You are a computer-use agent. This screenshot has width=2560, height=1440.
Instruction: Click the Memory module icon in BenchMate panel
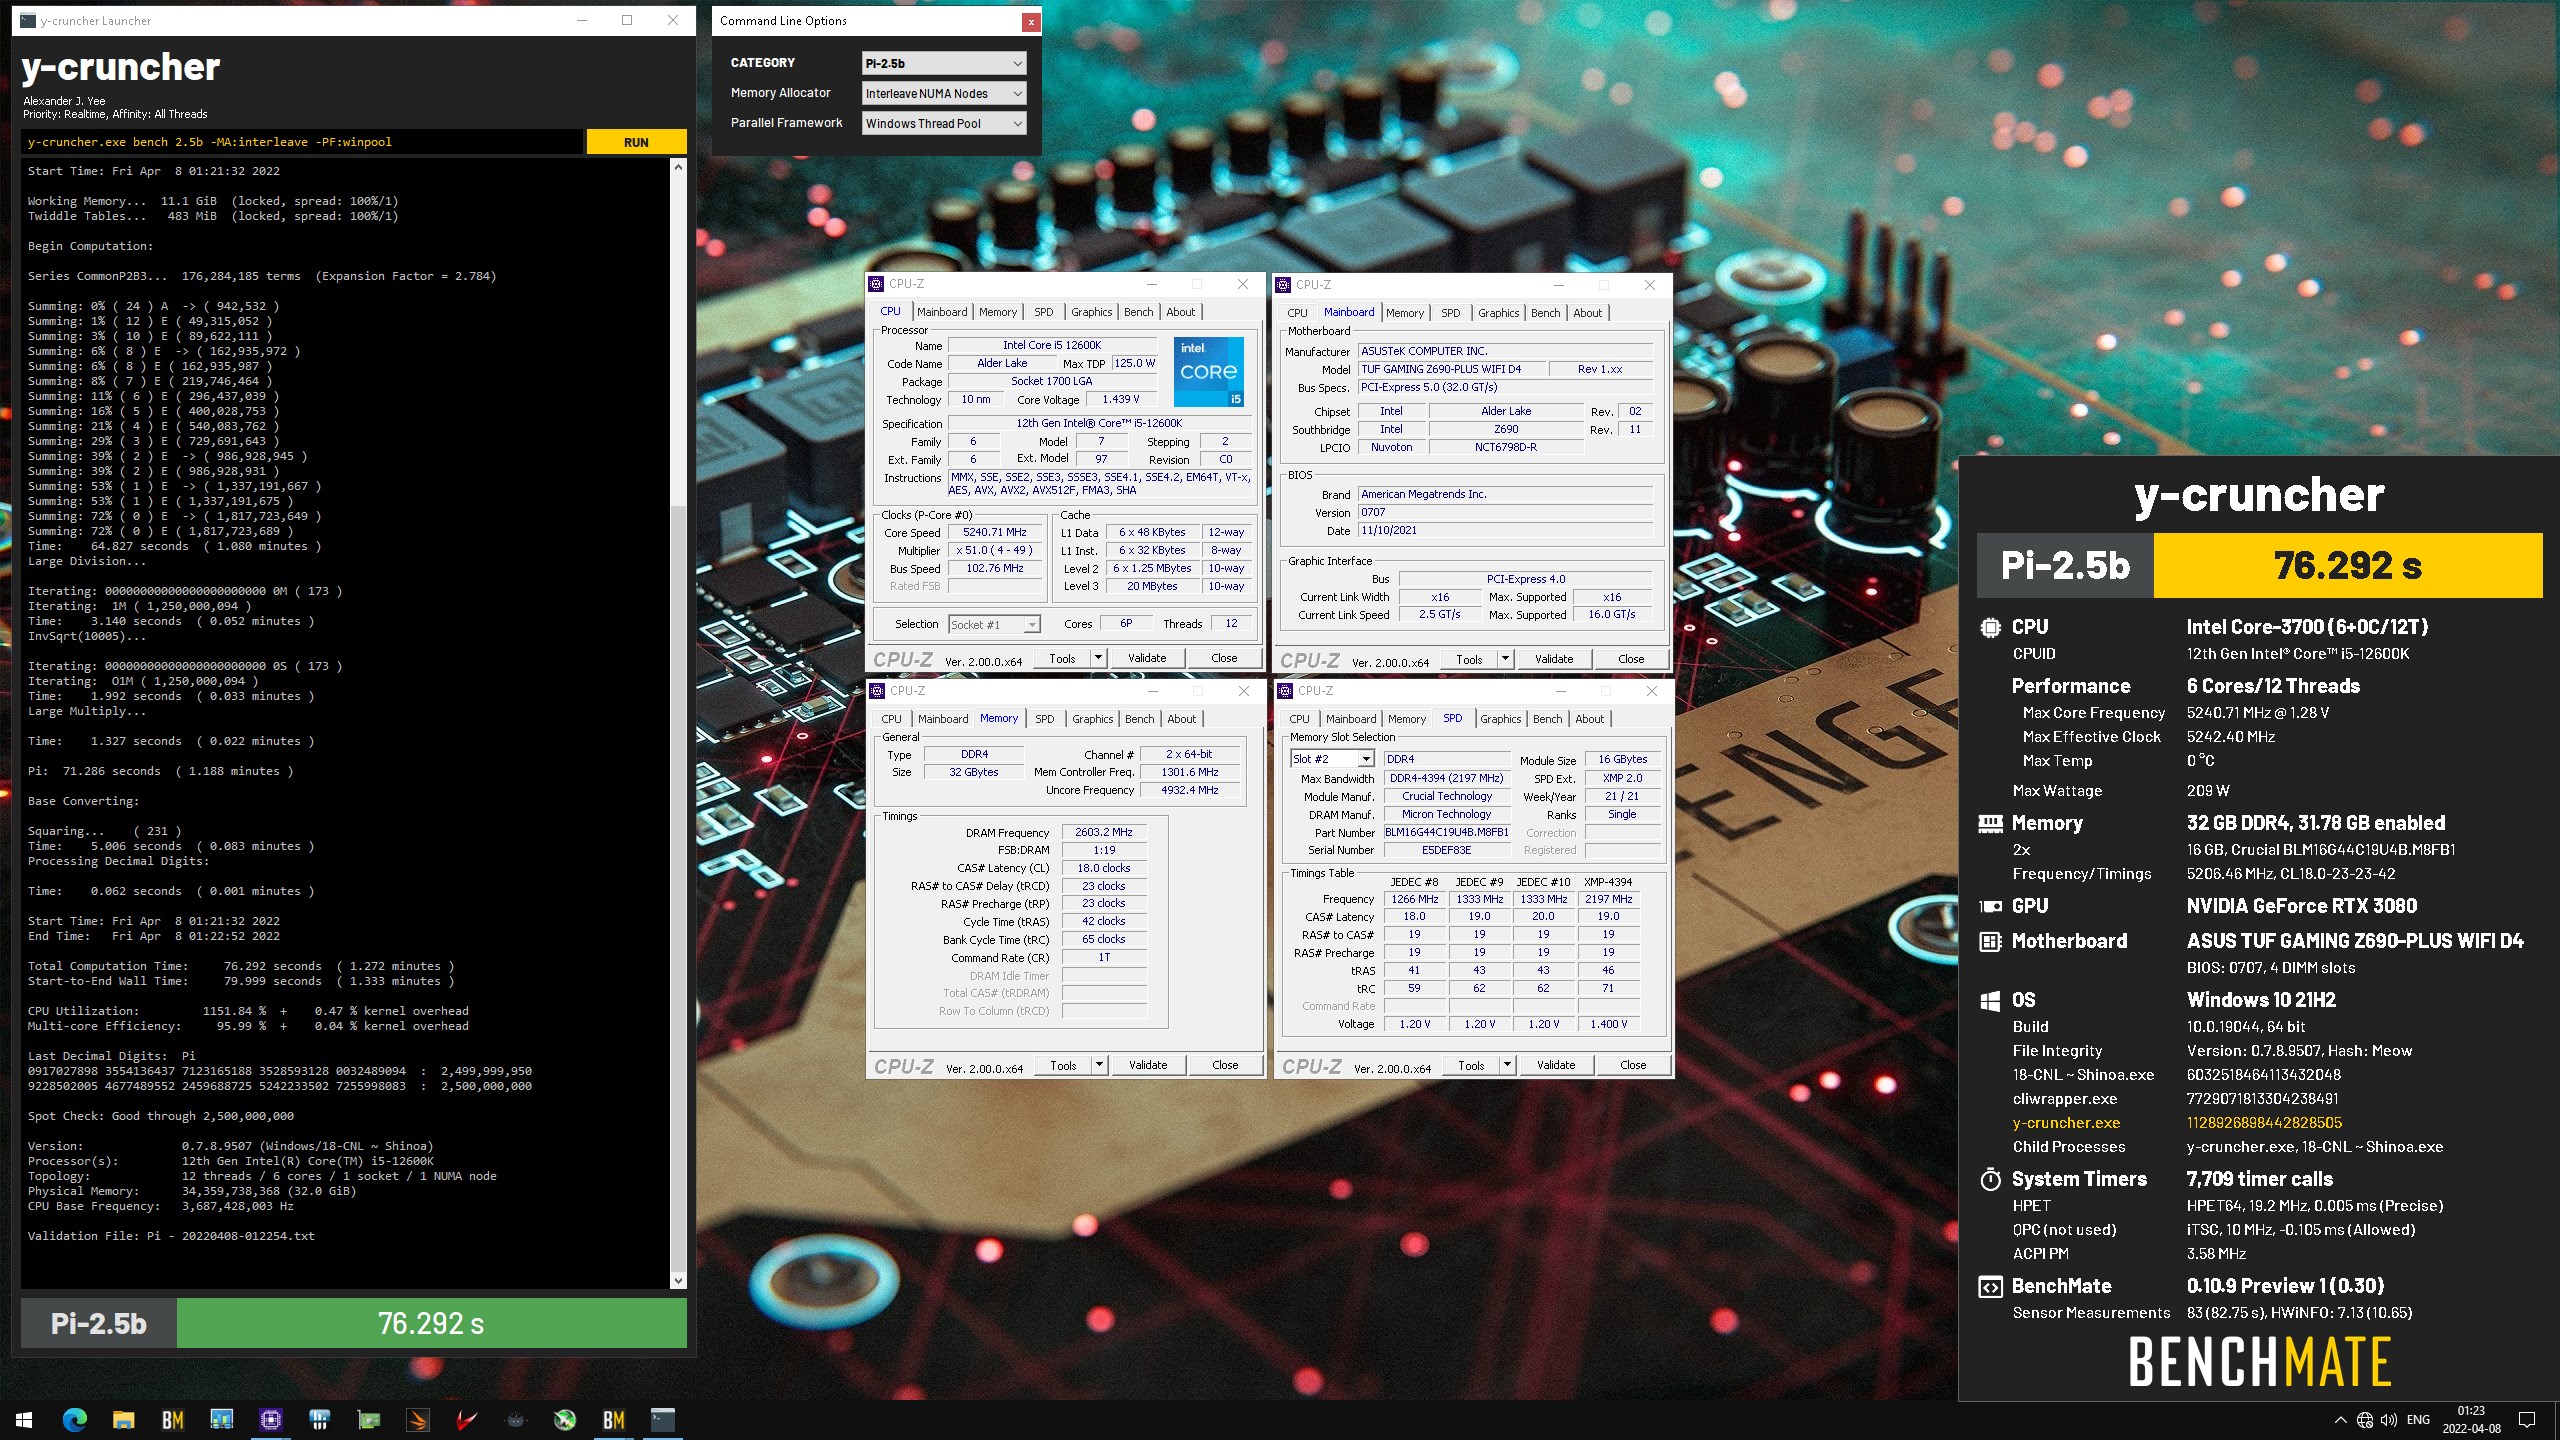coord(1990,823)
